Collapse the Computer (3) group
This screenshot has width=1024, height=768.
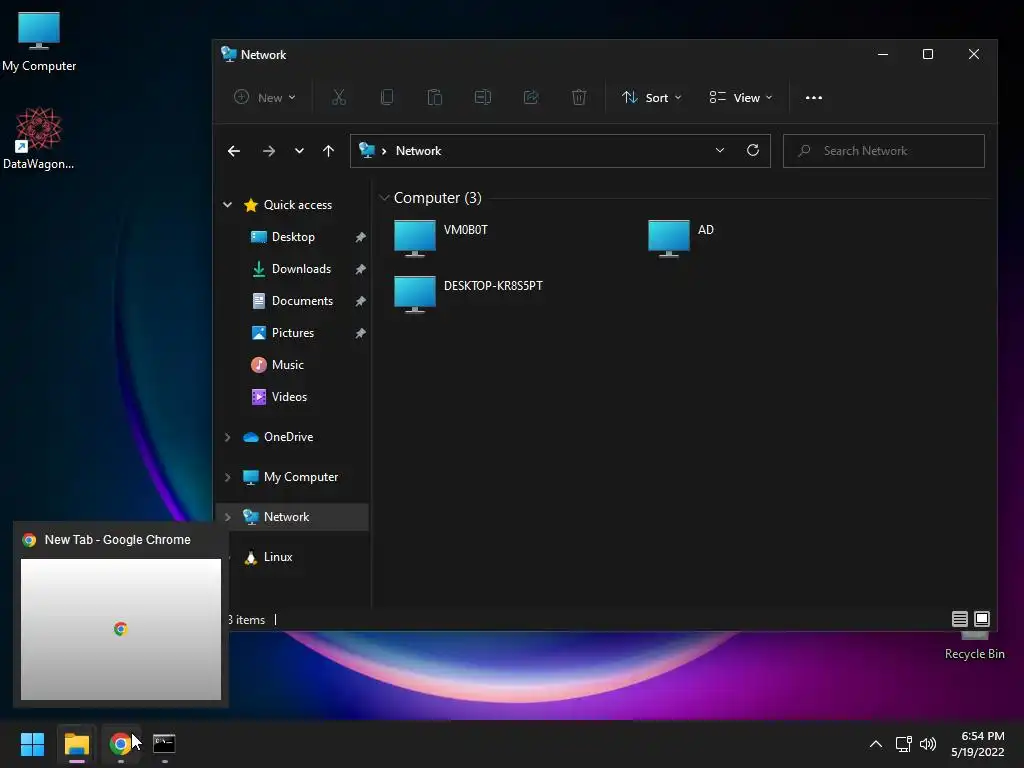tap(385, 197)
